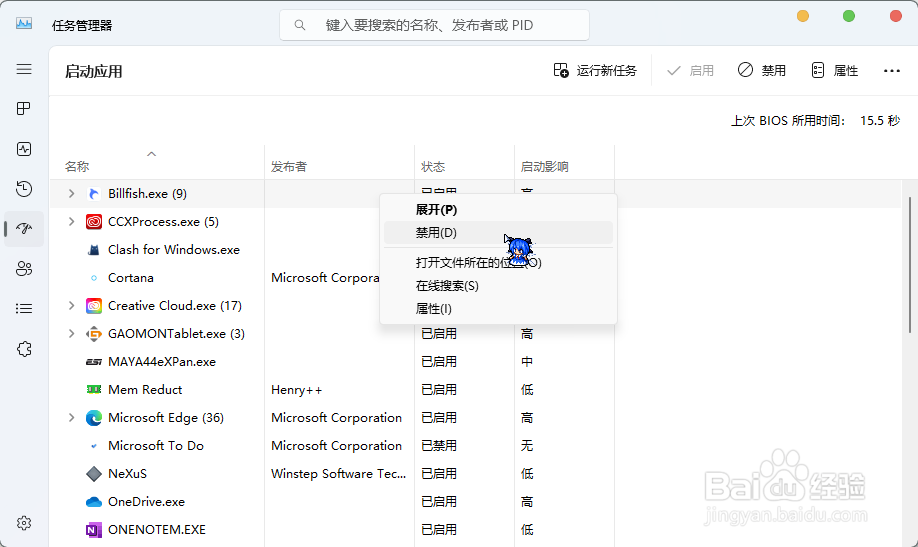918x547 pixels.
Task: Choose 打开文件所在的位置 in context menu
Action: [x=498, y=262]
